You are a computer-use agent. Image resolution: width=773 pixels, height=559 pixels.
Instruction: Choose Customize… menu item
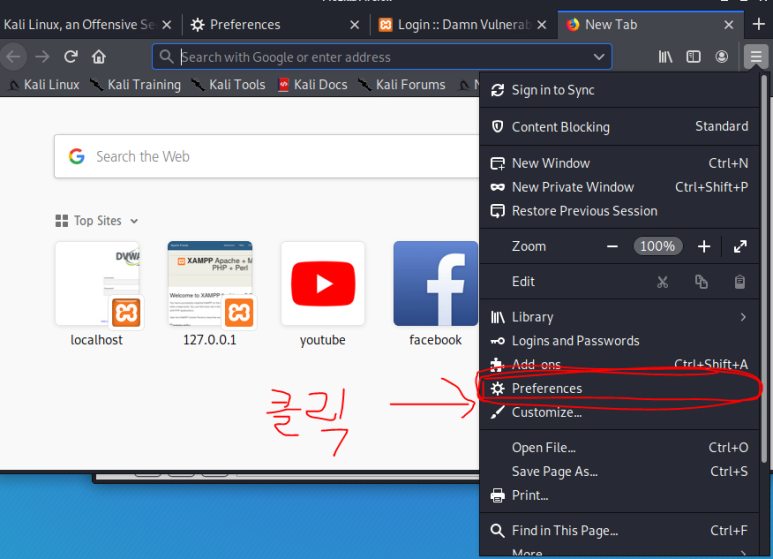coord(619,412)
